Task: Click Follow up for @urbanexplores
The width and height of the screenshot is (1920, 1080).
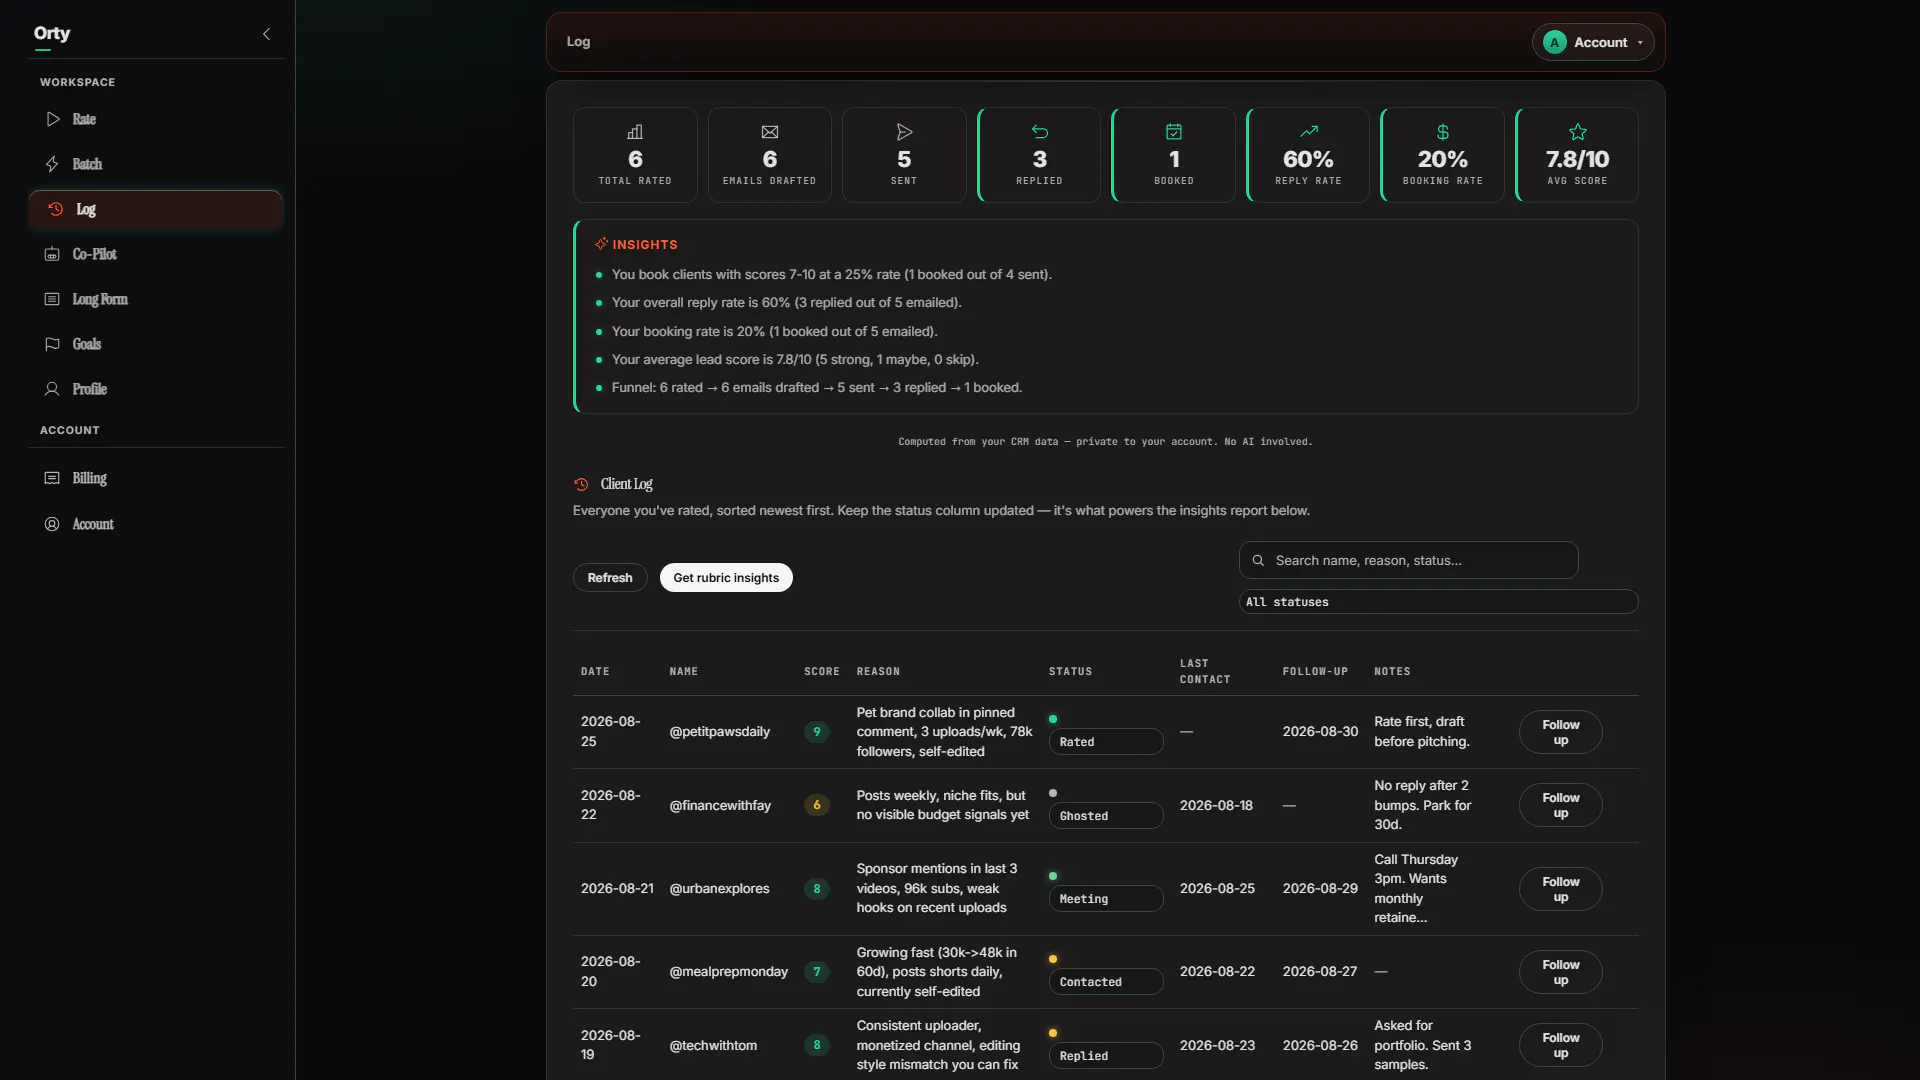Action: 1560,889
